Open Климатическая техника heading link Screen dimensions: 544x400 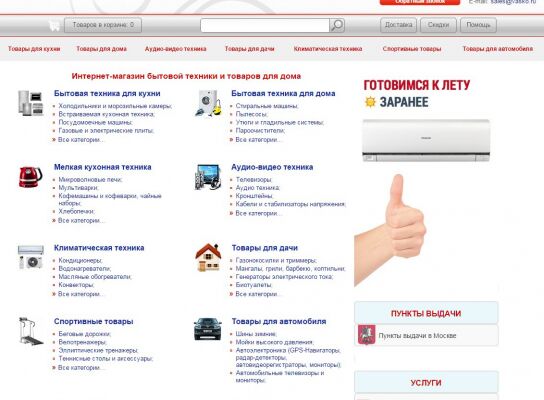pos(99,248)
